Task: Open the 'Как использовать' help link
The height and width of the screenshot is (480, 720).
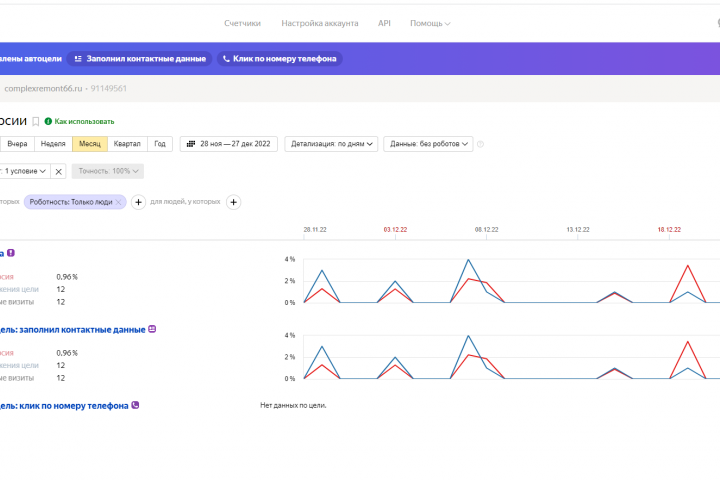Action: [x=84, y=122]
